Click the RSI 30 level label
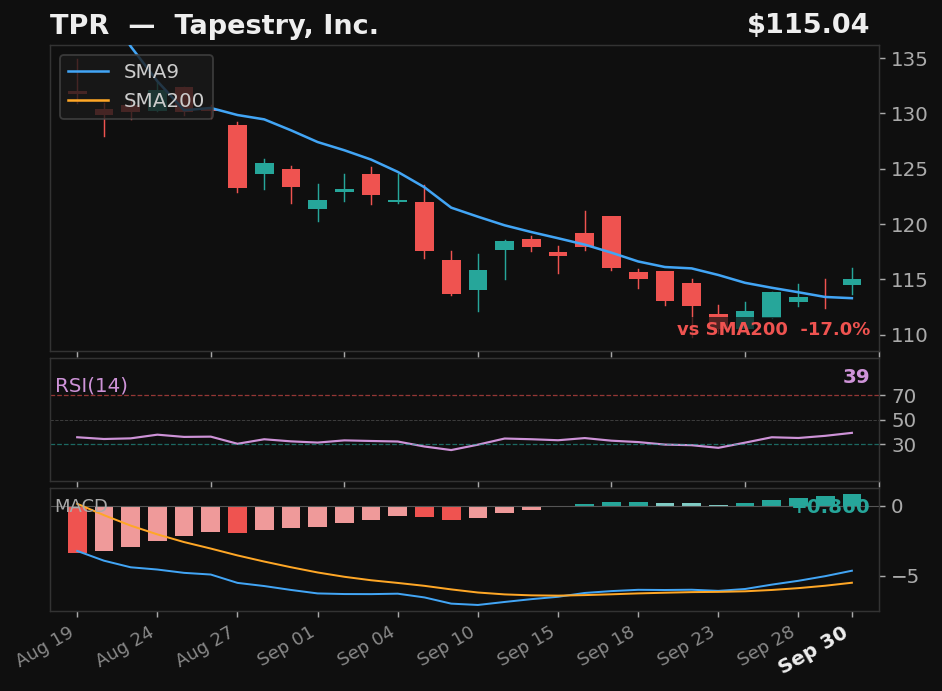942x691 pixels. pyautogui.click(x=904, y=445)
